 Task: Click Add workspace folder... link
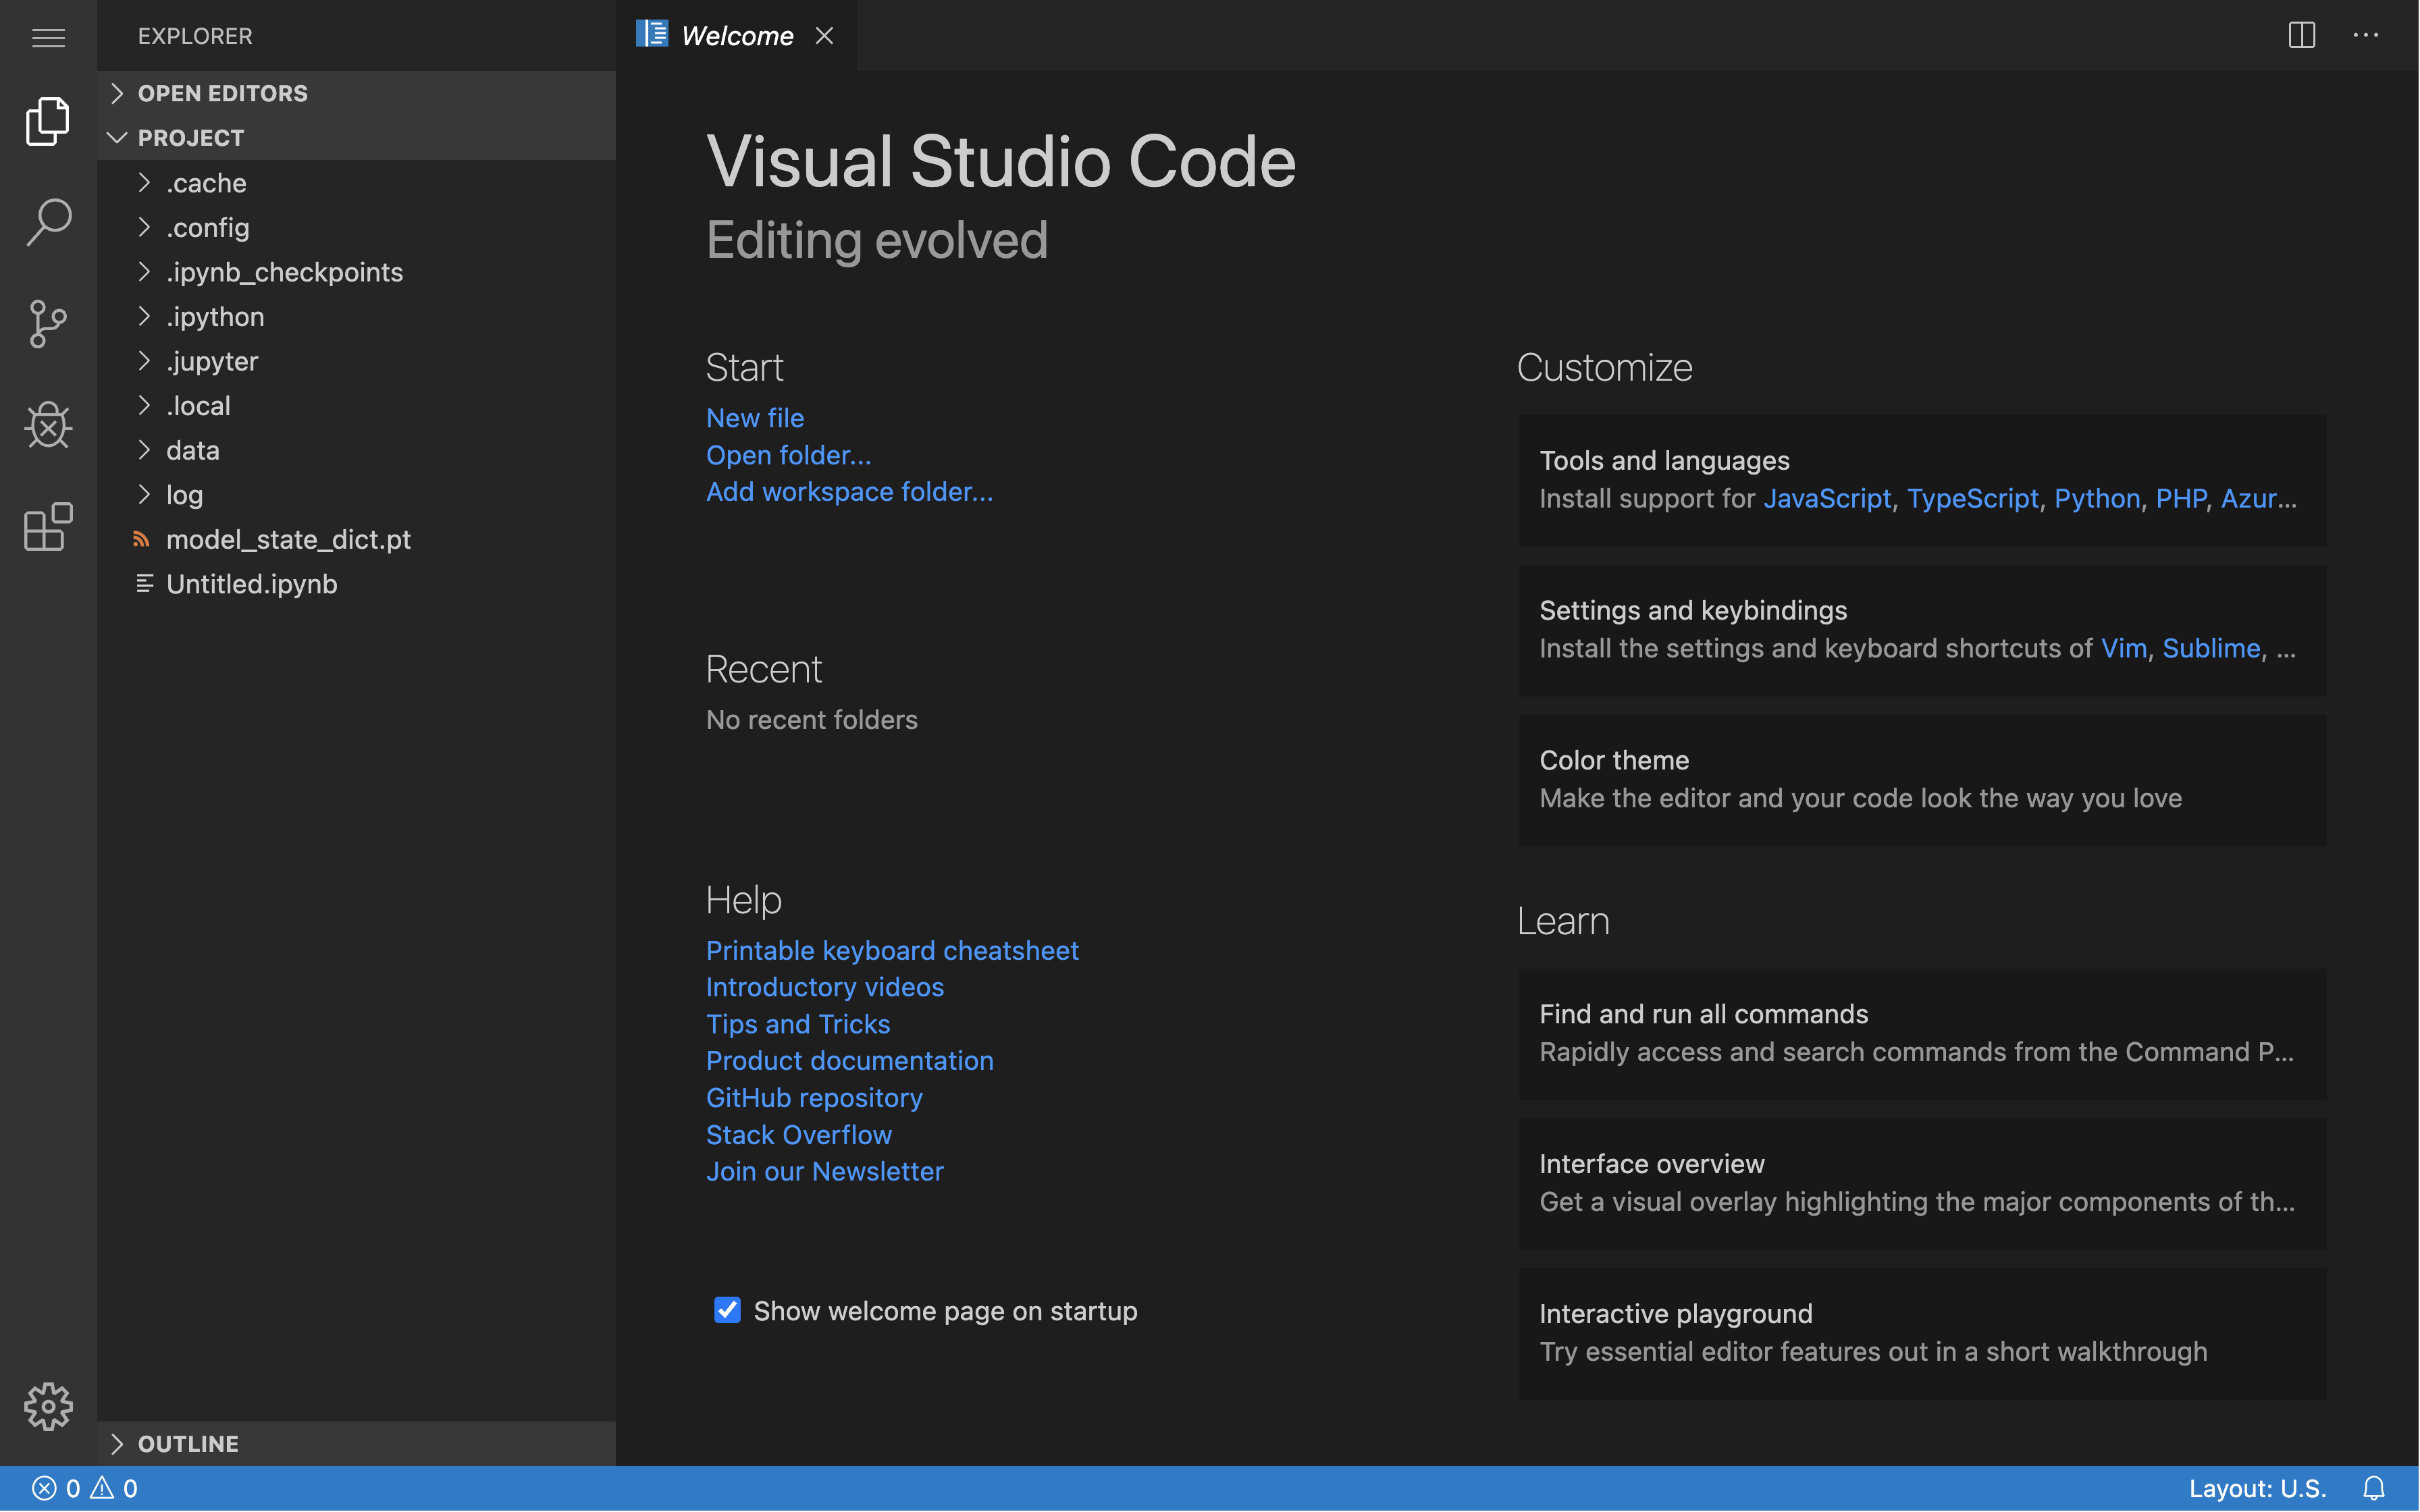click(850, 492)
